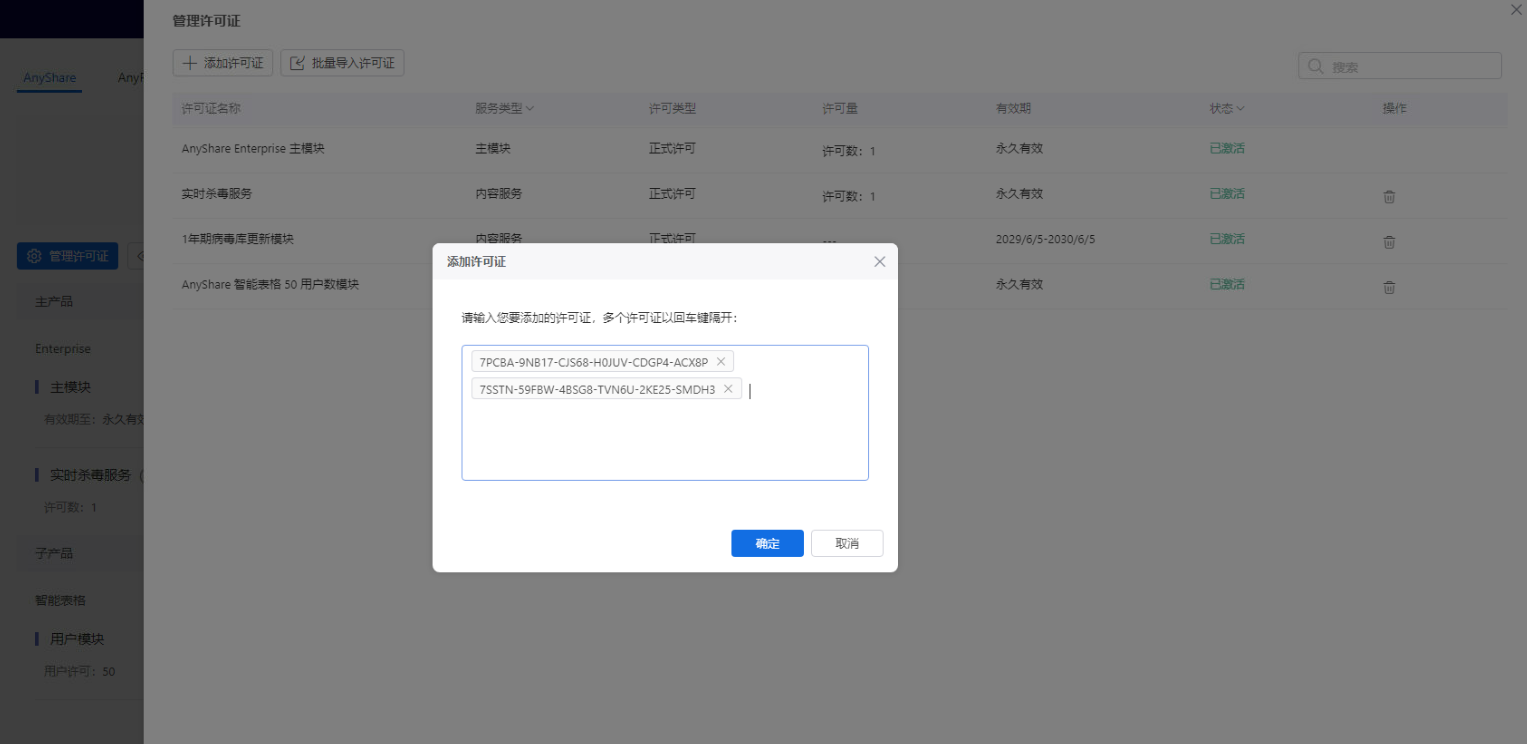Click Enterprise label in sidebar
Screen dimensions: 1527x744
63,349
